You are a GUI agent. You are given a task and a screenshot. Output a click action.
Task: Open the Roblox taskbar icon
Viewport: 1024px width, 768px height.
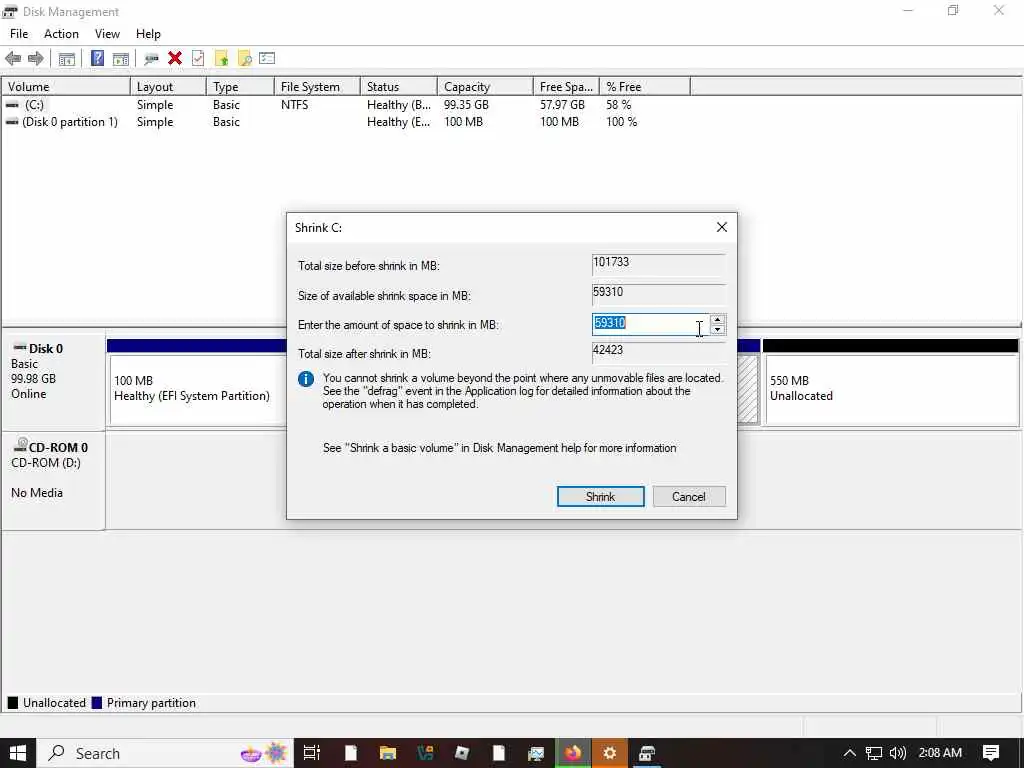coord(462,753)
